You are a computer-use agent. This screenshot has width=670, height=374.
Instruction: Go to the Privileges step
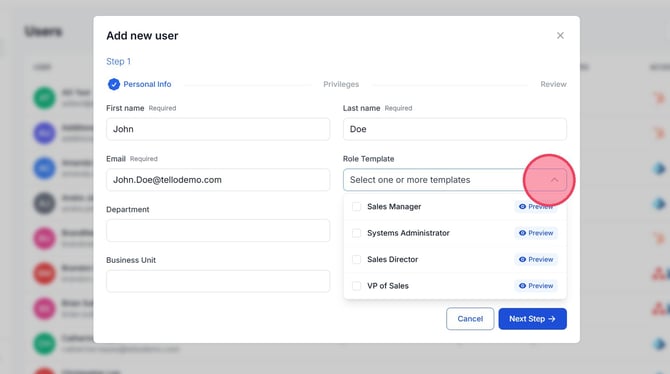click(341, 84)
